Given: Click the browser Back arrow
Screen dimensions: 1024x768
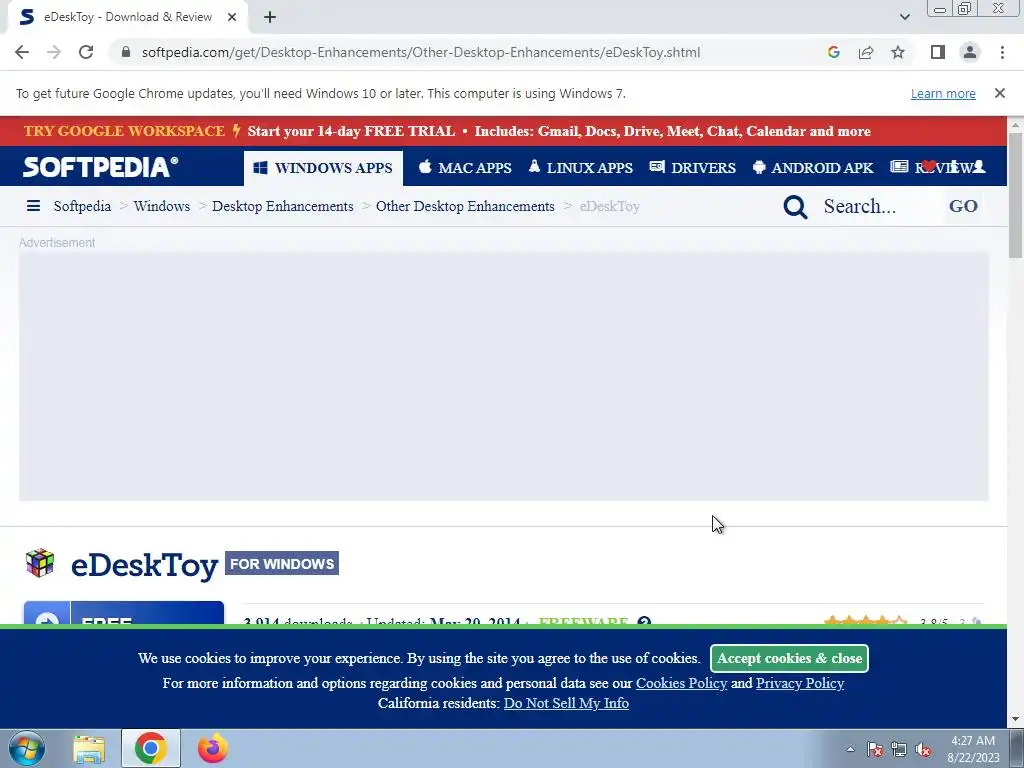Looking at the screenshot, I should 22,52.
